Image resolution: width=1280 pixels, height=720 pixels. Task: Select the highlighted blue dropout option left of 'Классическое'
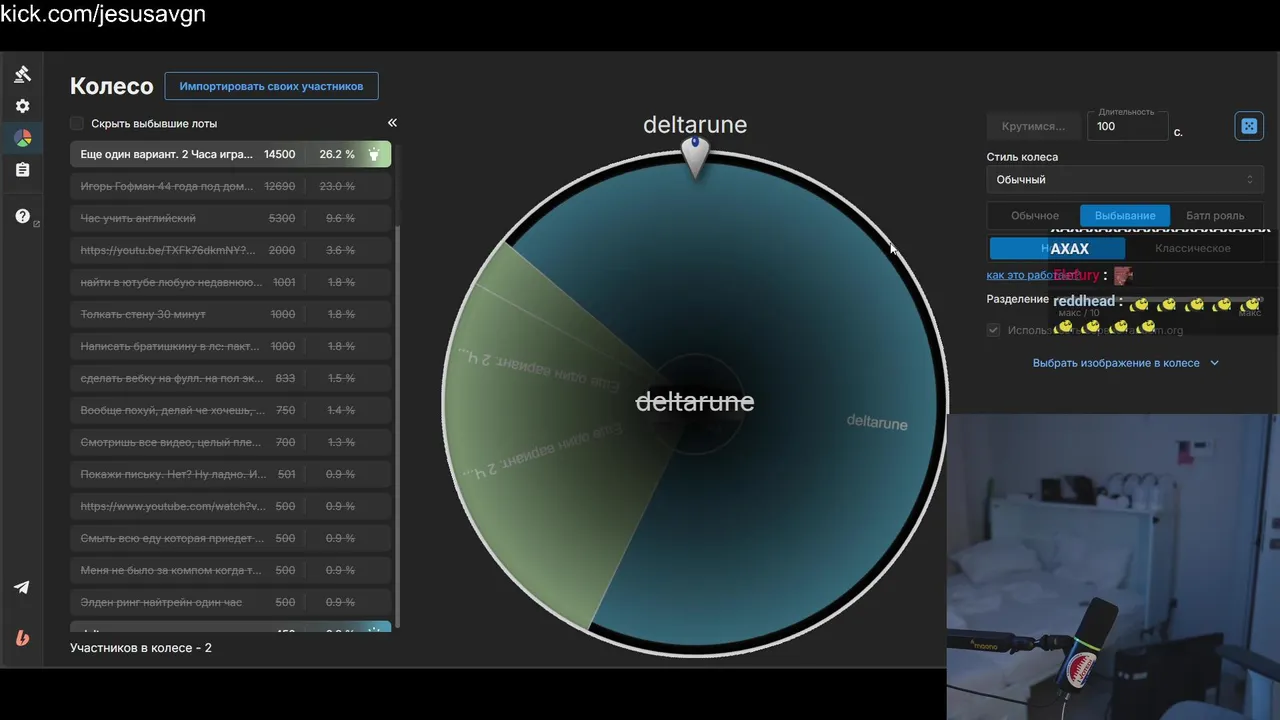click(1057, 248)
